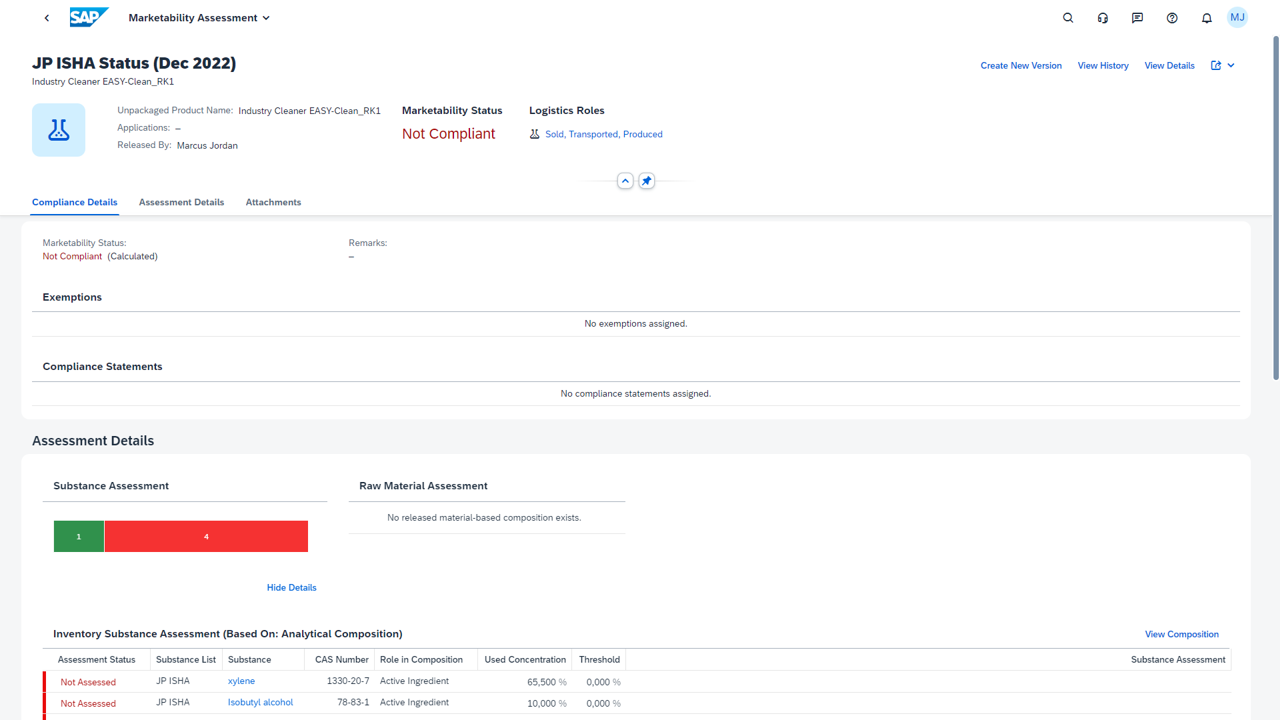Image resolution: width=1280 pixels, height=720 pixels.
Task: Click No exemptions assigned text
Action: pos(636,324)
